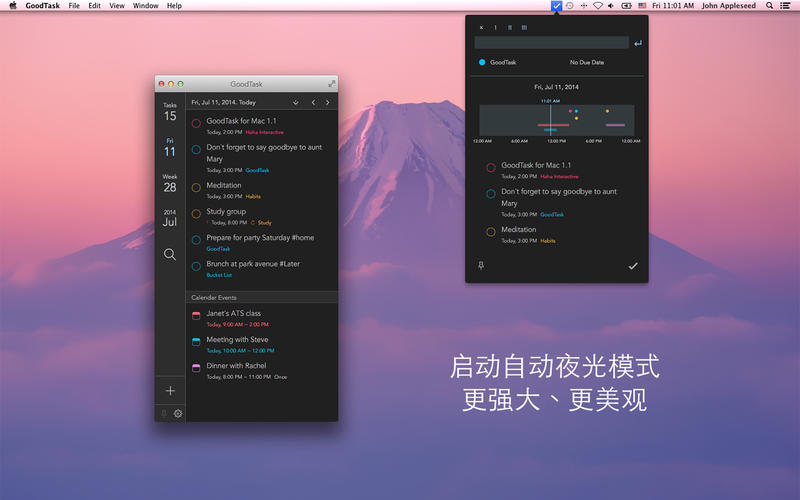Open the Edit menu

tap(94, 6)
